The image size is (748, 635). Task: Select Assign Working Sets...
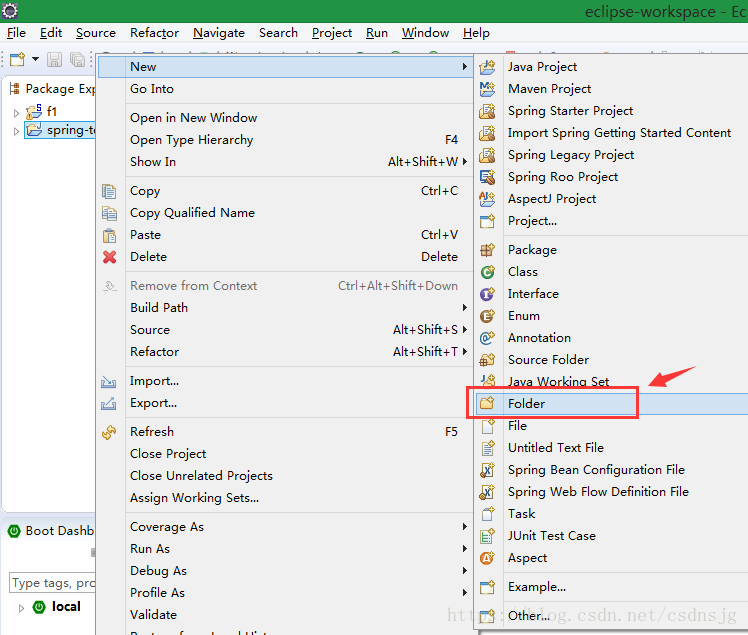point(285,498)
